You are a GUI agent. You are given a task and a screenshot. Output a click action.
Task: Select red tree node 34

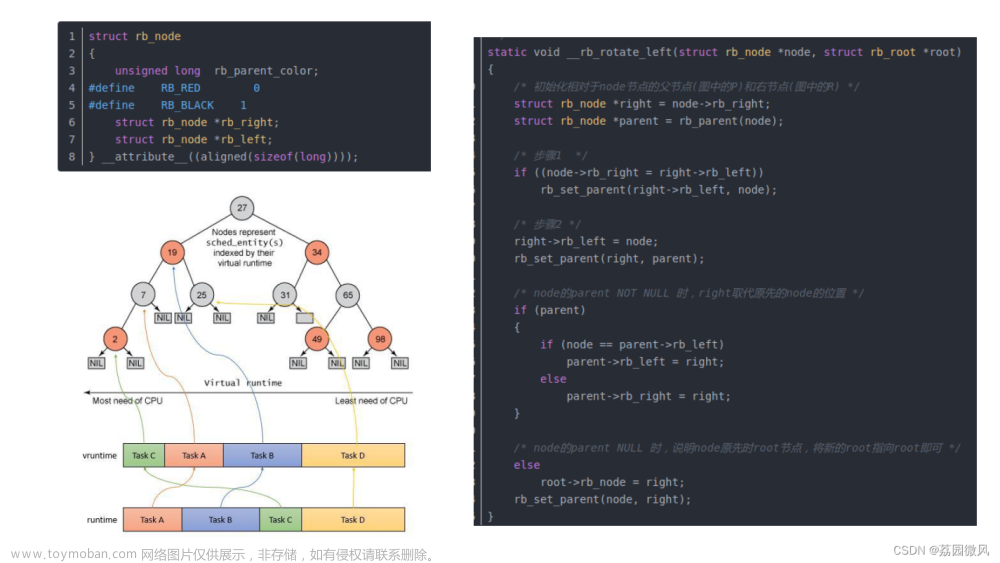[x=317, y=252]
